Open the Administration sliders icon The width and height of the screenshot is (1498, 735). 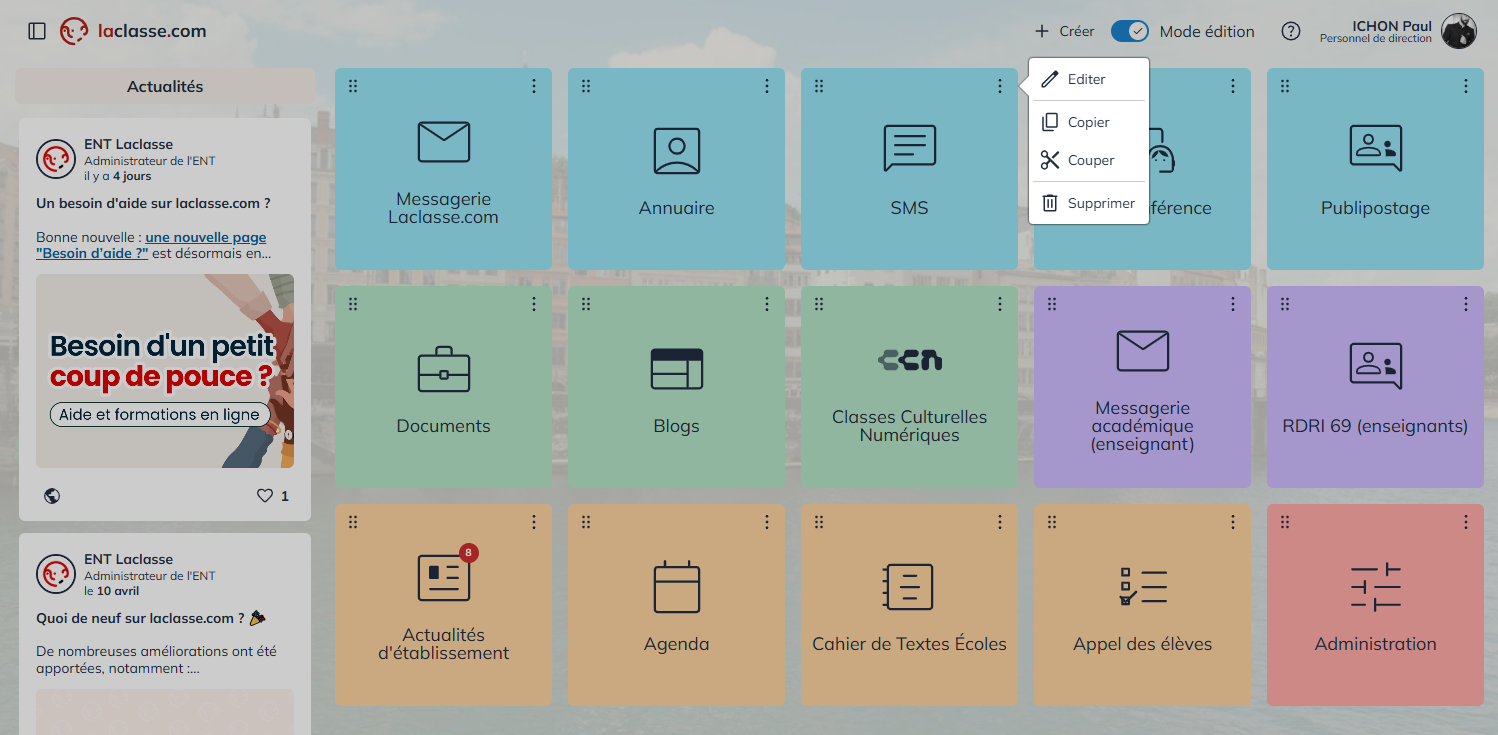click(1375, 587)
